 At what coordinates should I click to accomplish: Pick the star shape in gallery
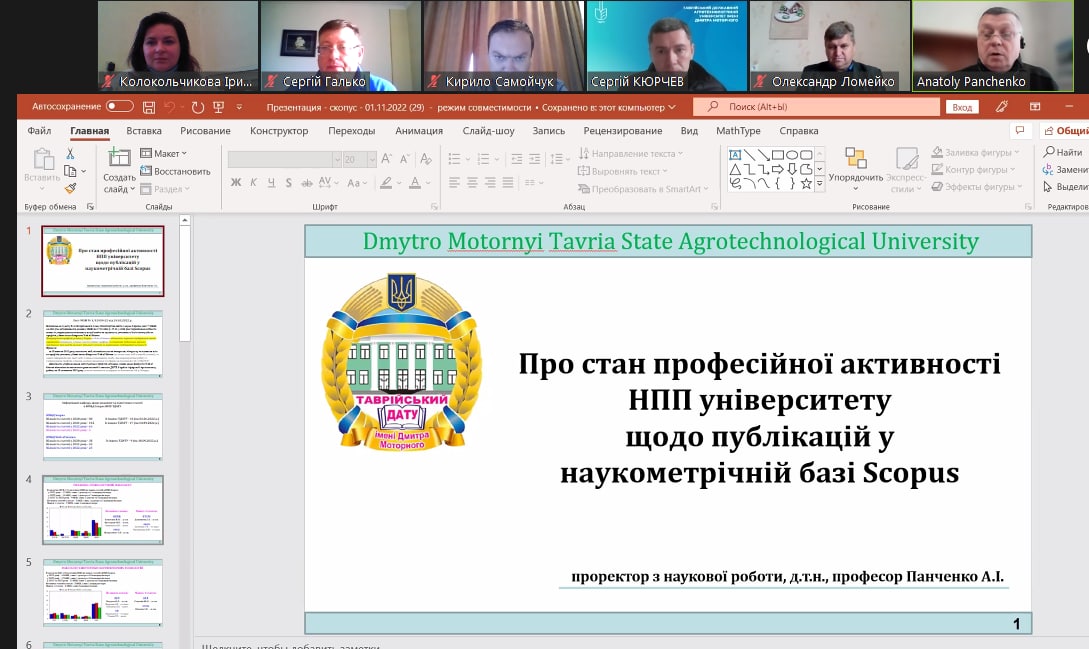coord(806,182)
